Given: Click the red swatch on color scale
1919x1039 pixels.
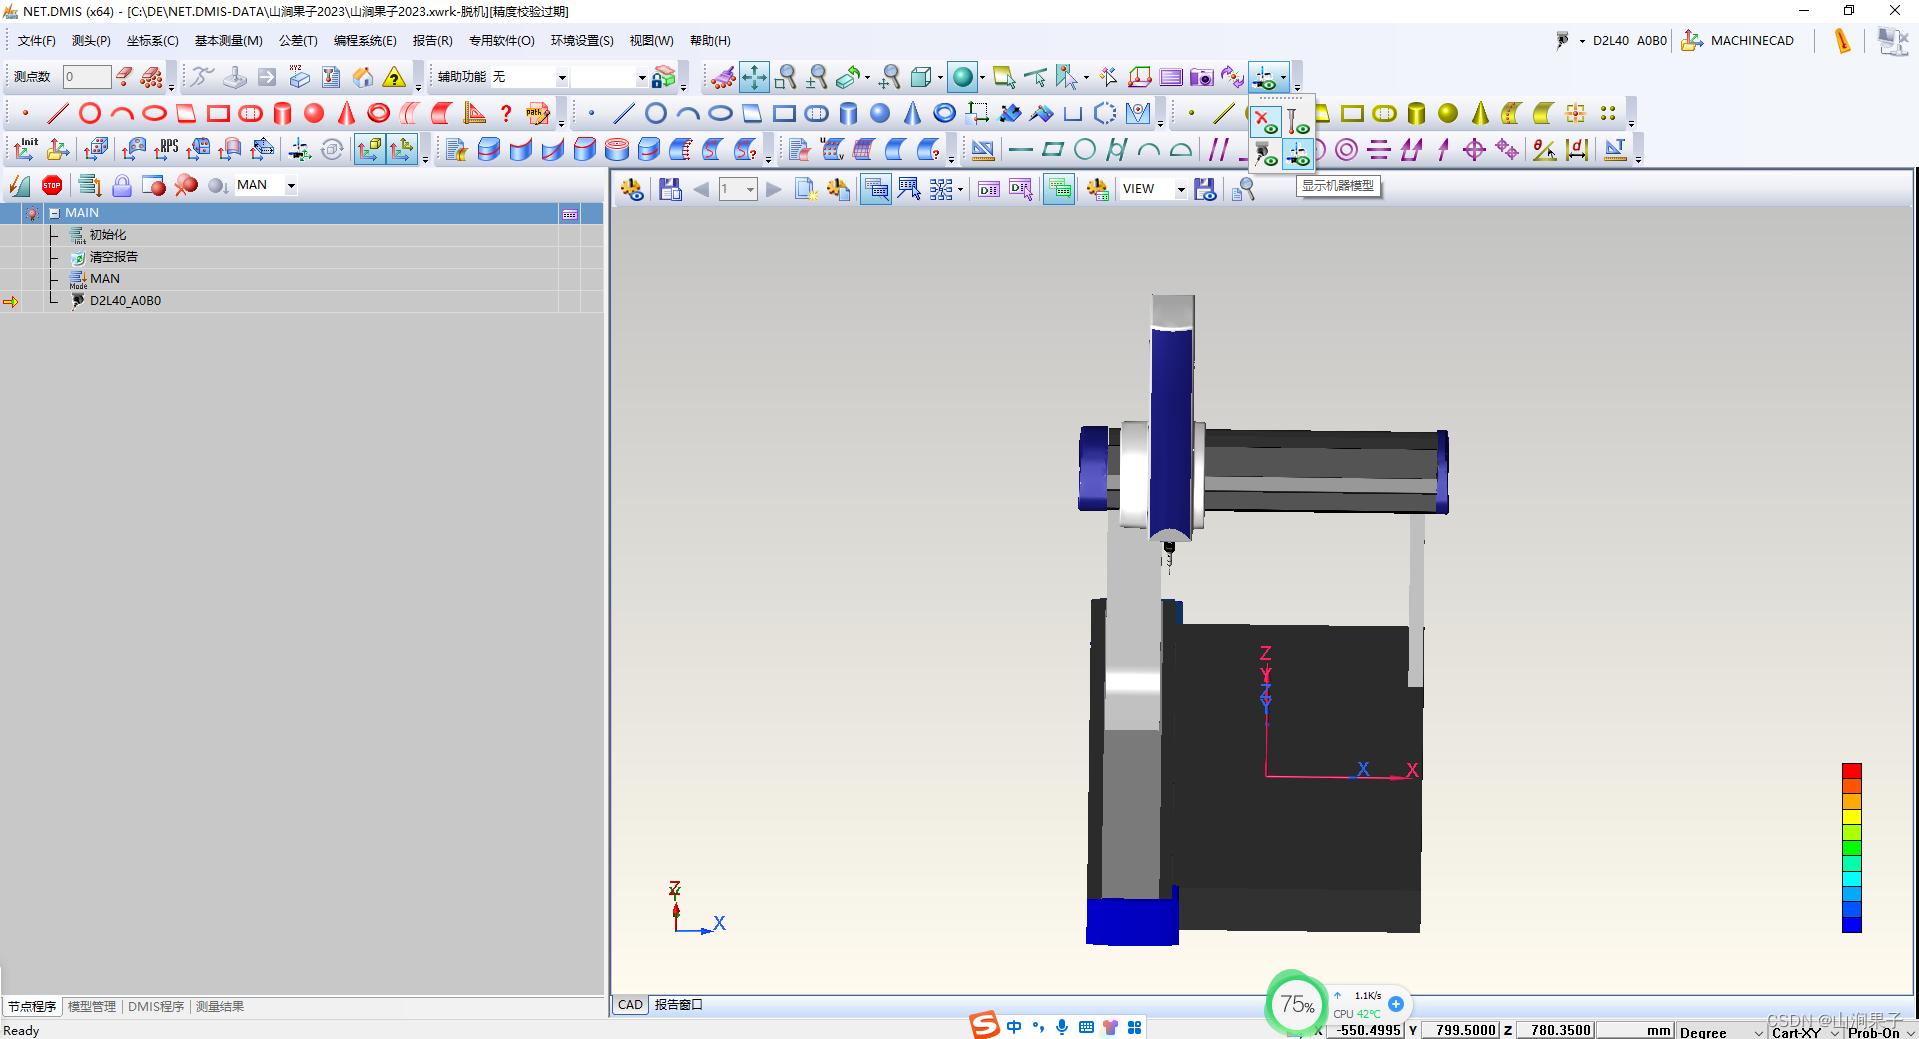Looking at the screenshot, I should click(x=1852, y=771).
